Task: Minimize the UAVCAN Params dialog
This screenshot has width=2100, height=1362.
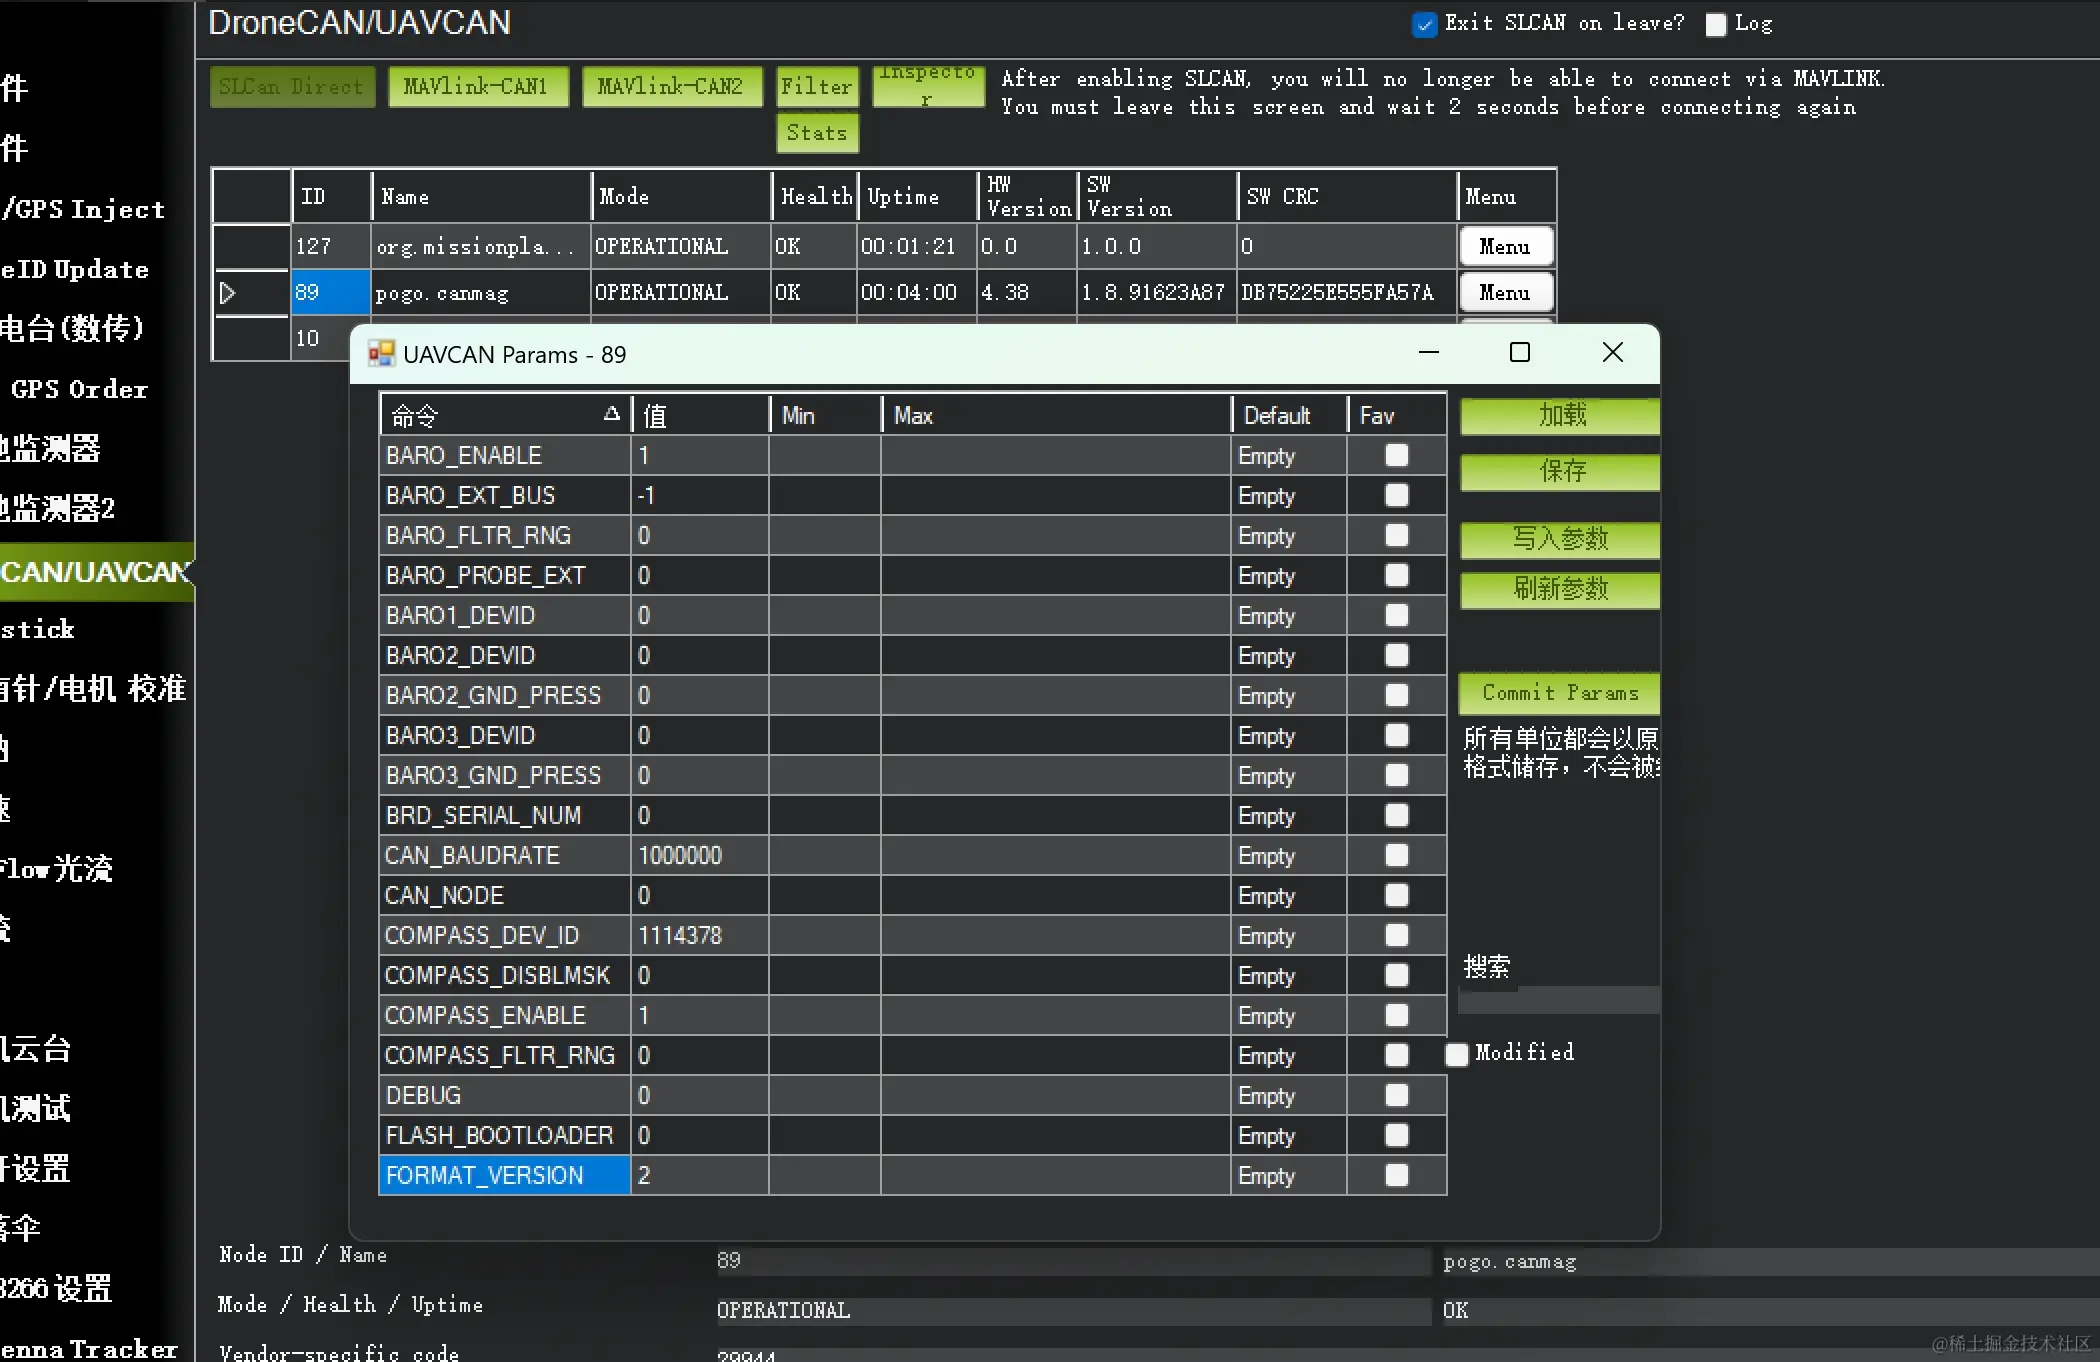Action: click(x=1429, y=353)
